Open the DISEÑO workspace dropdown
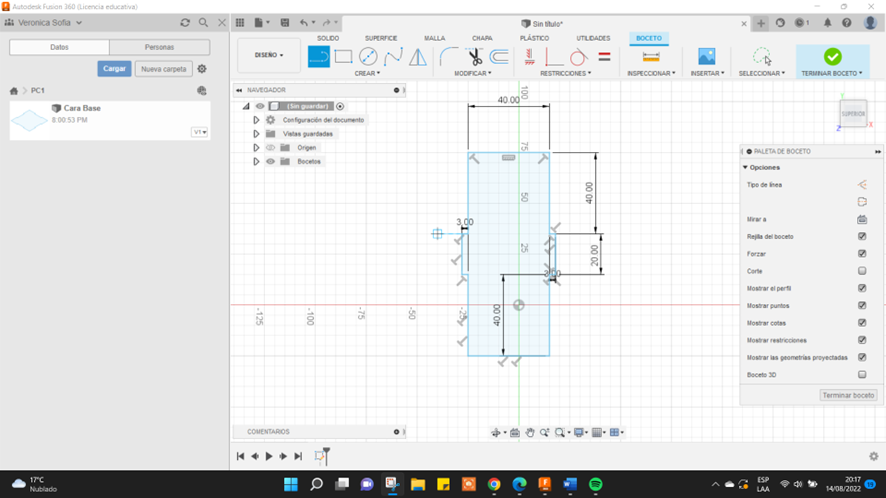The width and height of the screenshot is (886, 498). coord(269,55)
